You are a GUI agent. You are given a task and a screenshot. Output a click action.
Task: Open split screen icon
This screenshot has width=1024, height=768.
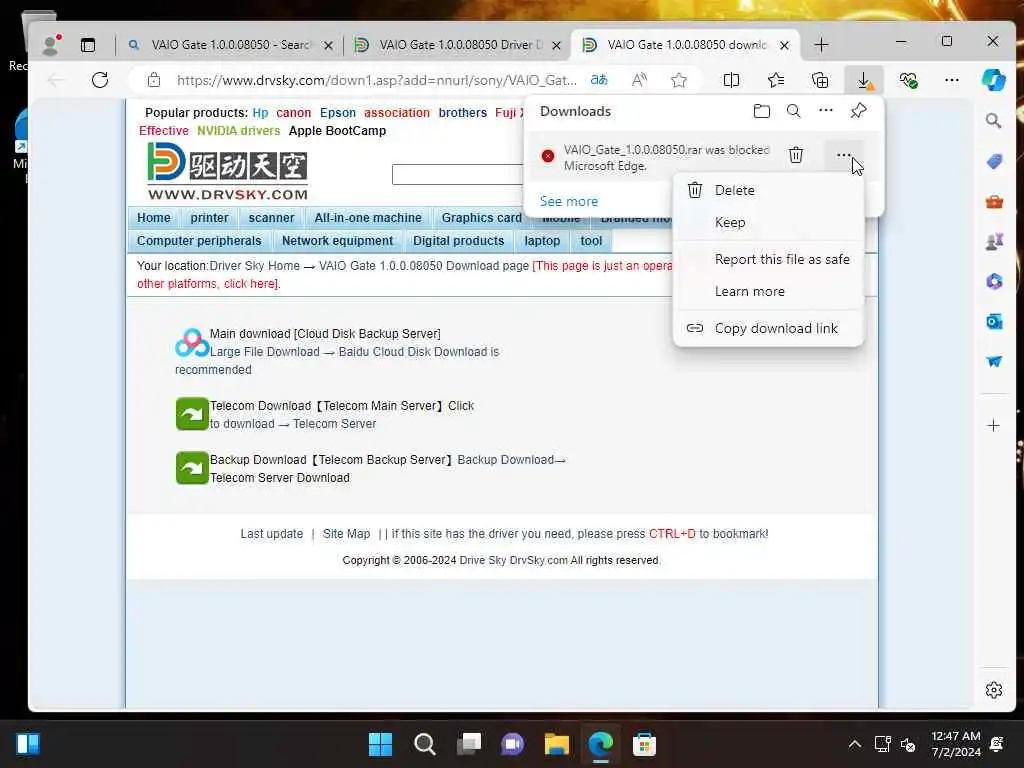point(731,80)
